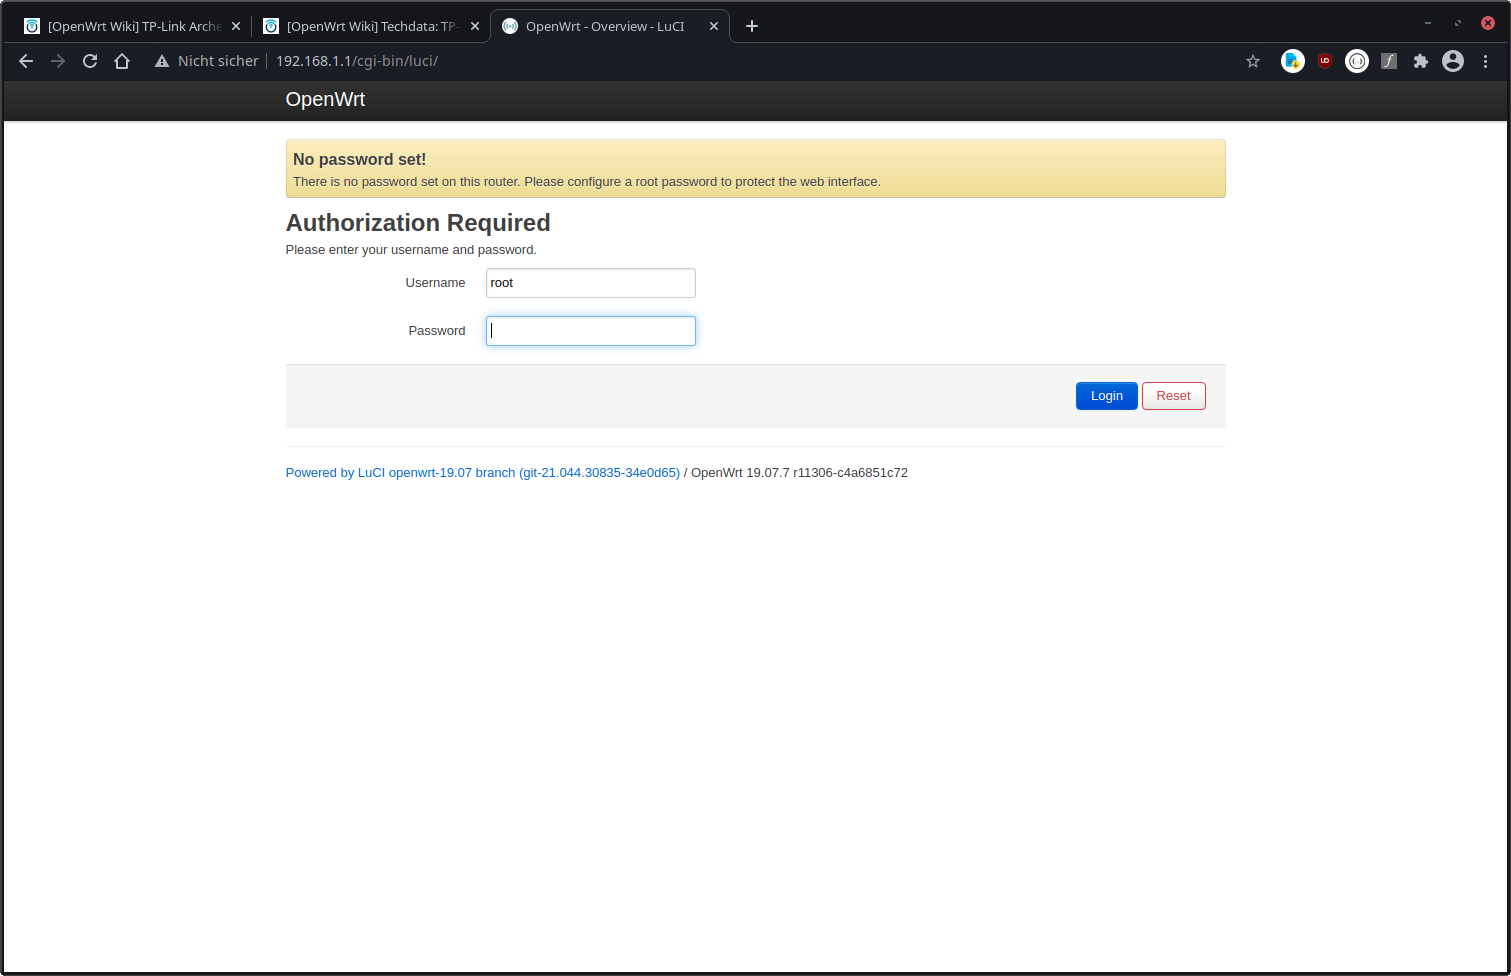
Task: Click the blue Login button
Action: (1106, 396)
